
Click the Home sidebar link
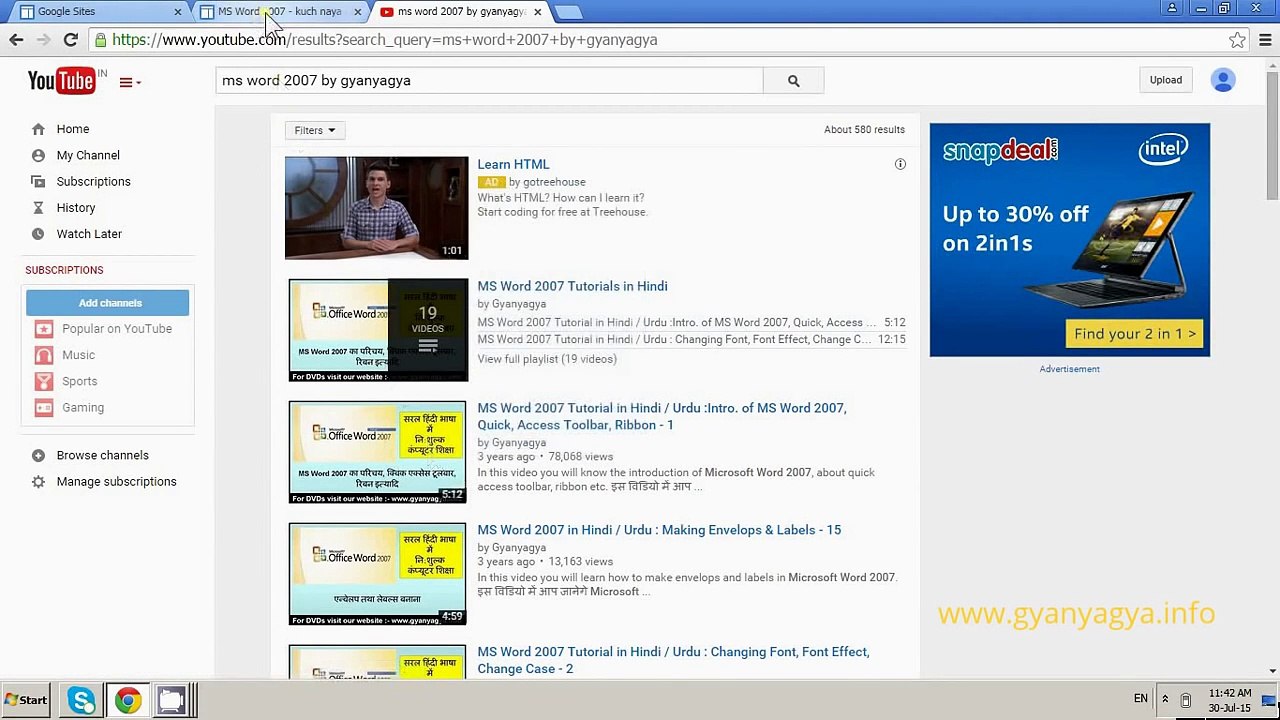73,129
